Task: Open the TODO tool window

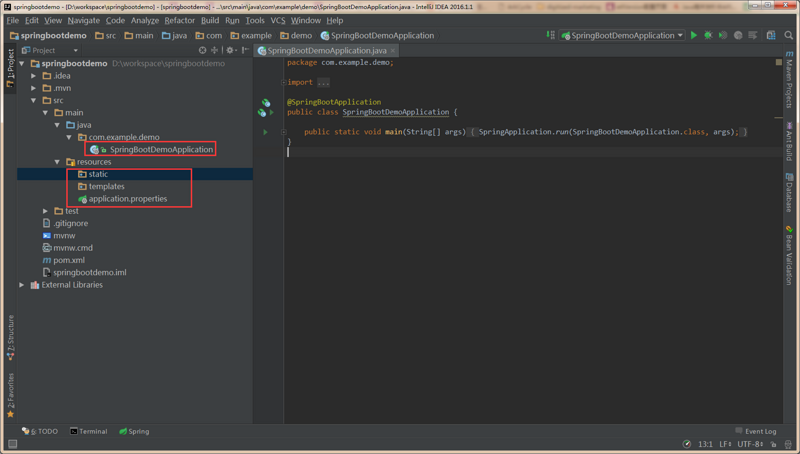Action: click(x=40, y=431)
